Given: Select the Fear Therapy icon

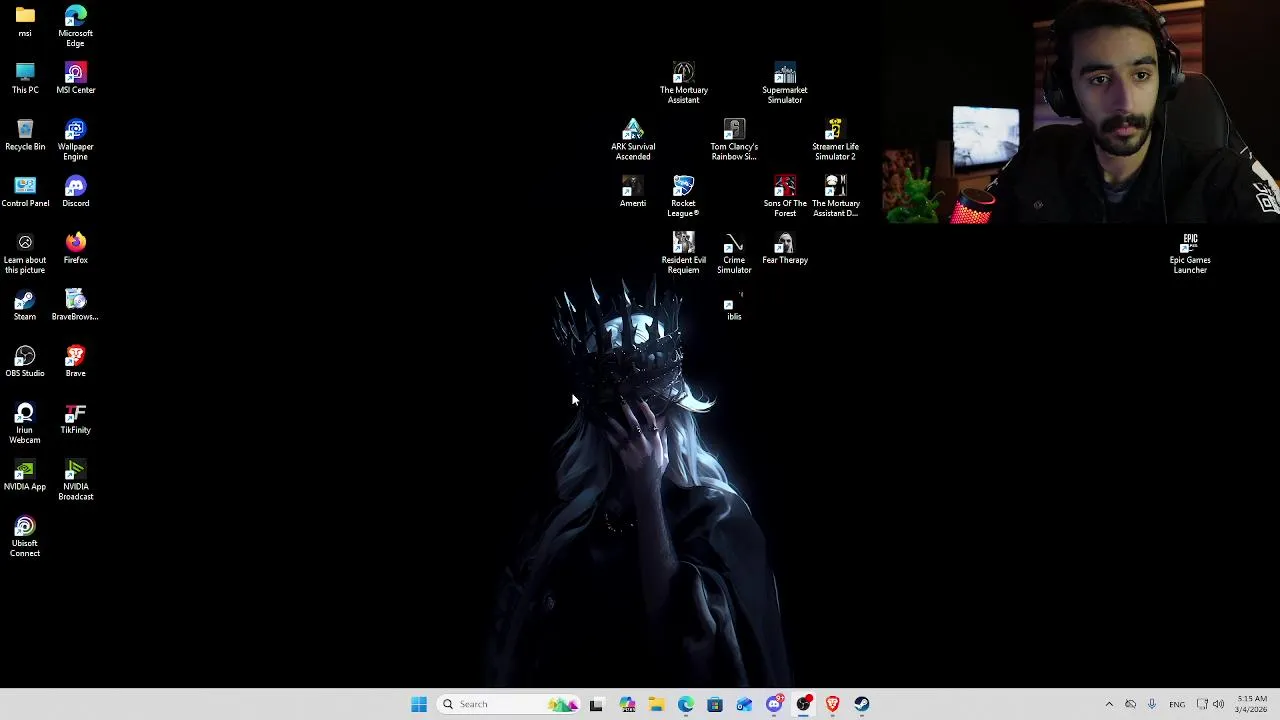Looking at the screenshot, I should [x=785, y=248].
